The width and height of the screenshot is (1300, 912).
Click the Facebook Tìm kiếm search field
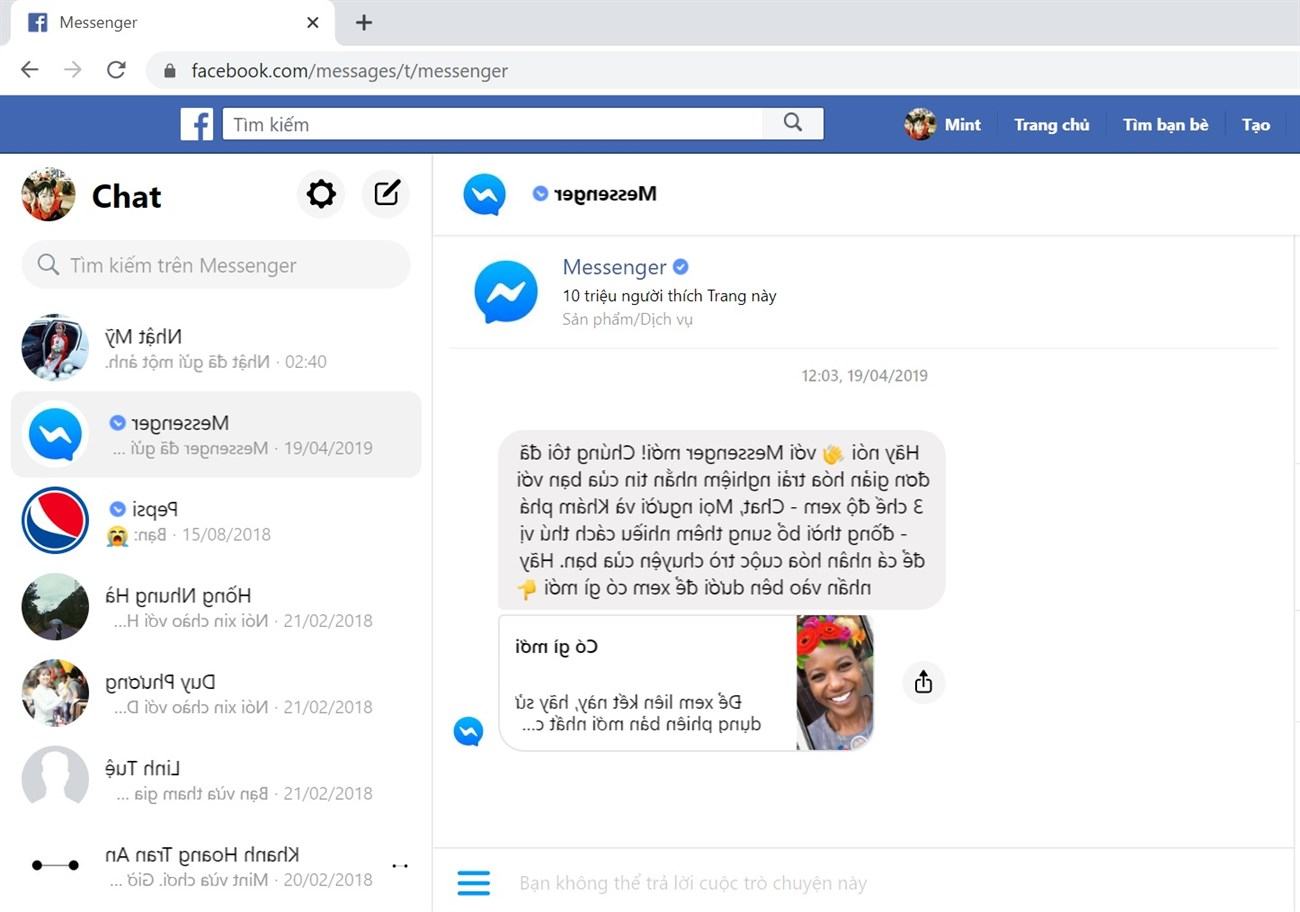[492, 124]
